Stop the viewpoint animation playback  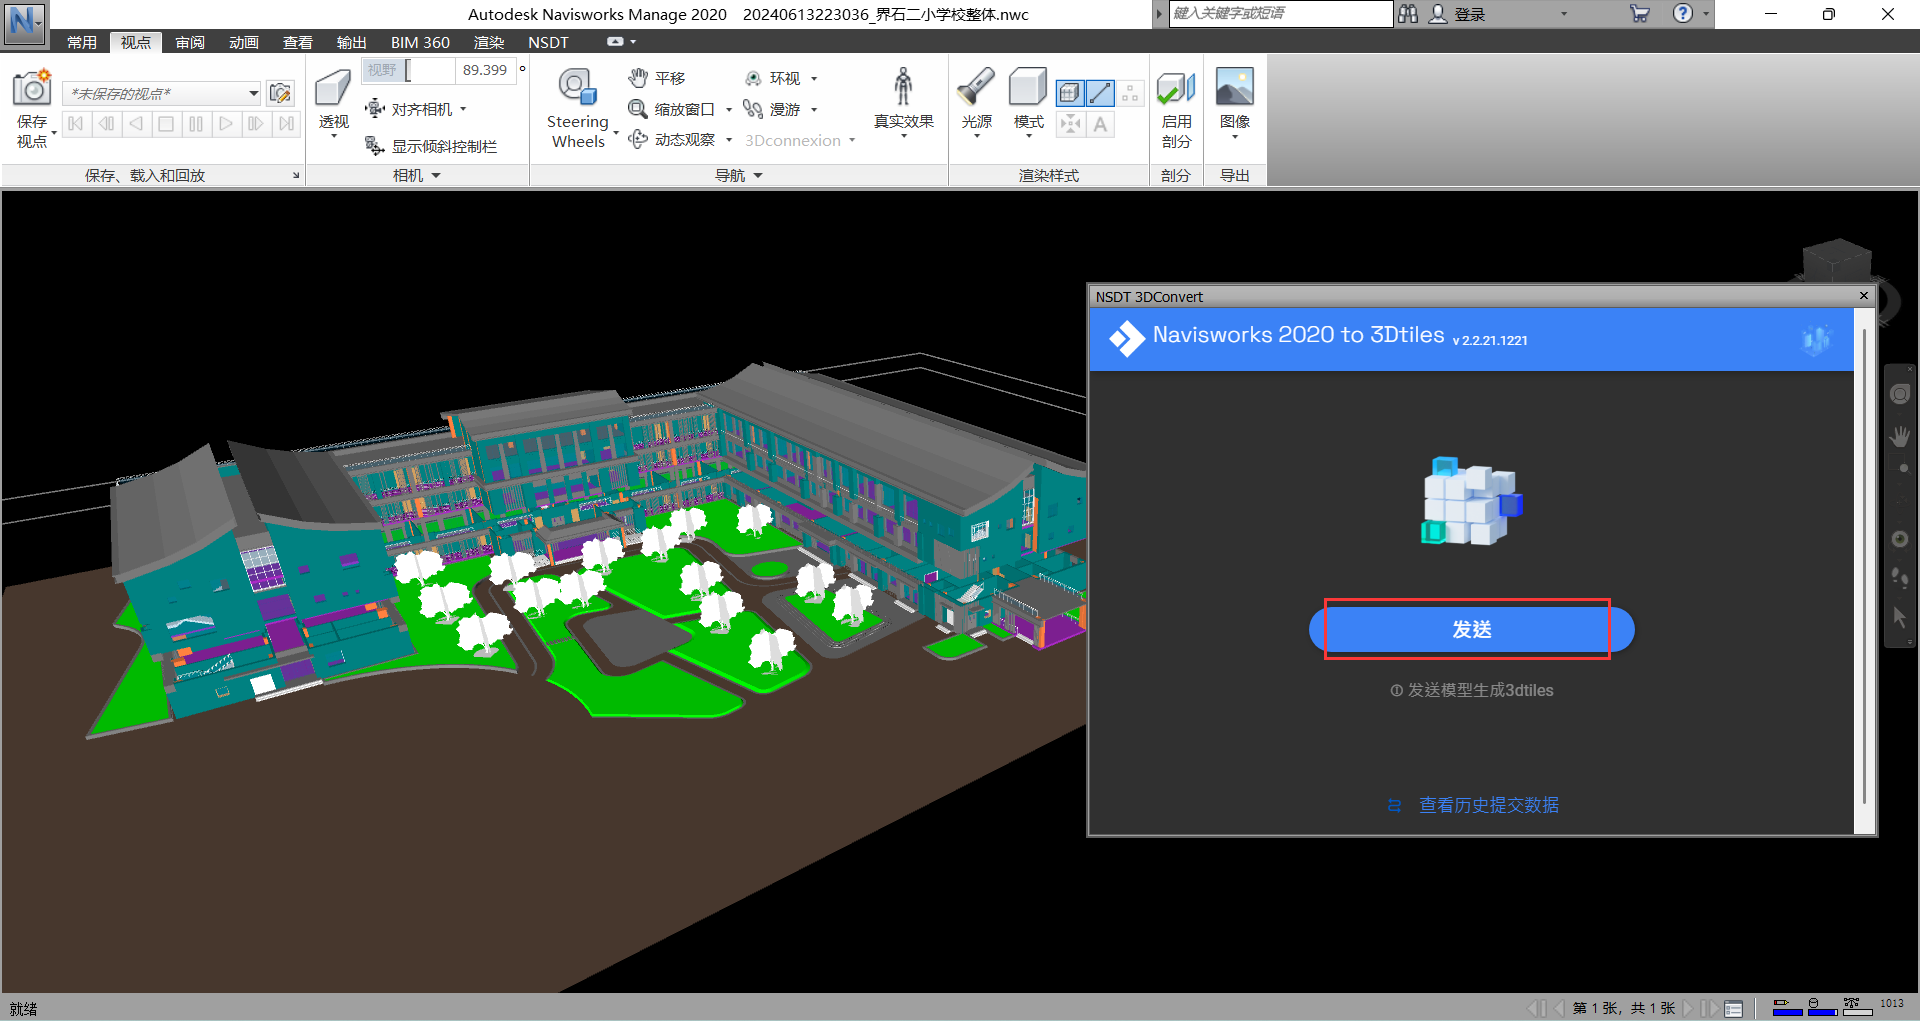click(166, 124)
